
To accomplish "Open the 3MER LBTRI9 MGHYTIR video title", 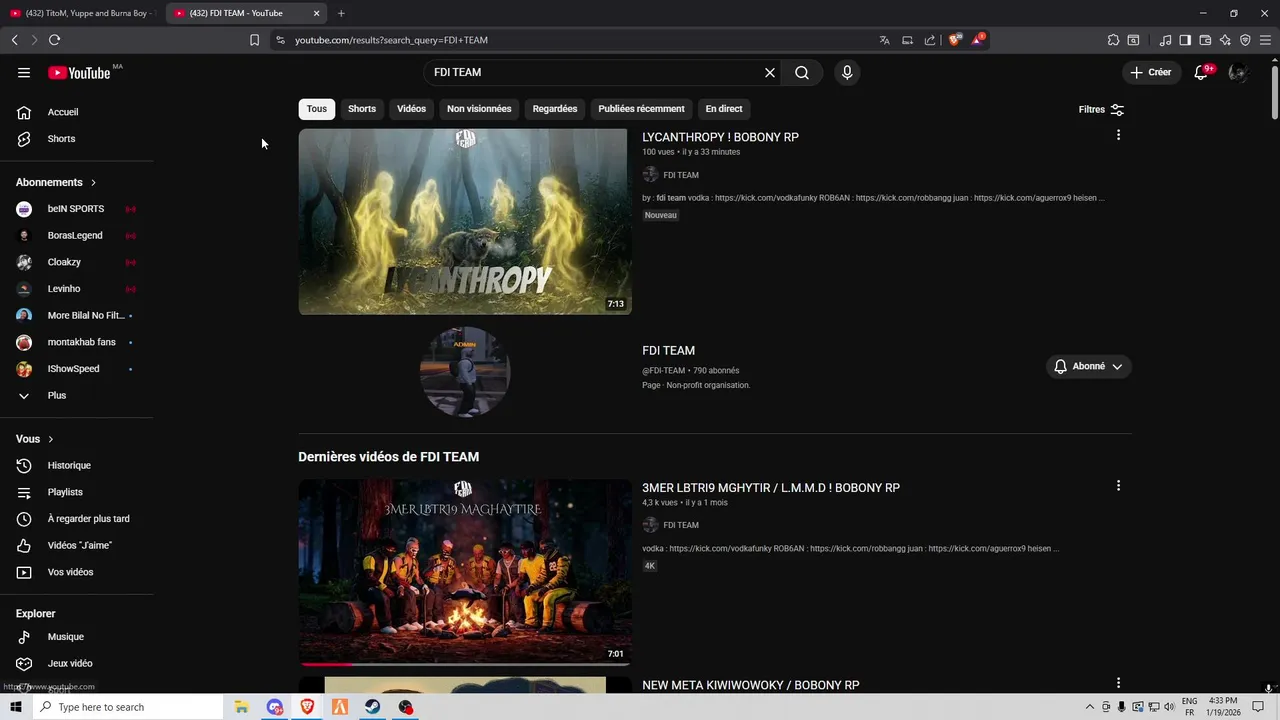I will point(771,488).
